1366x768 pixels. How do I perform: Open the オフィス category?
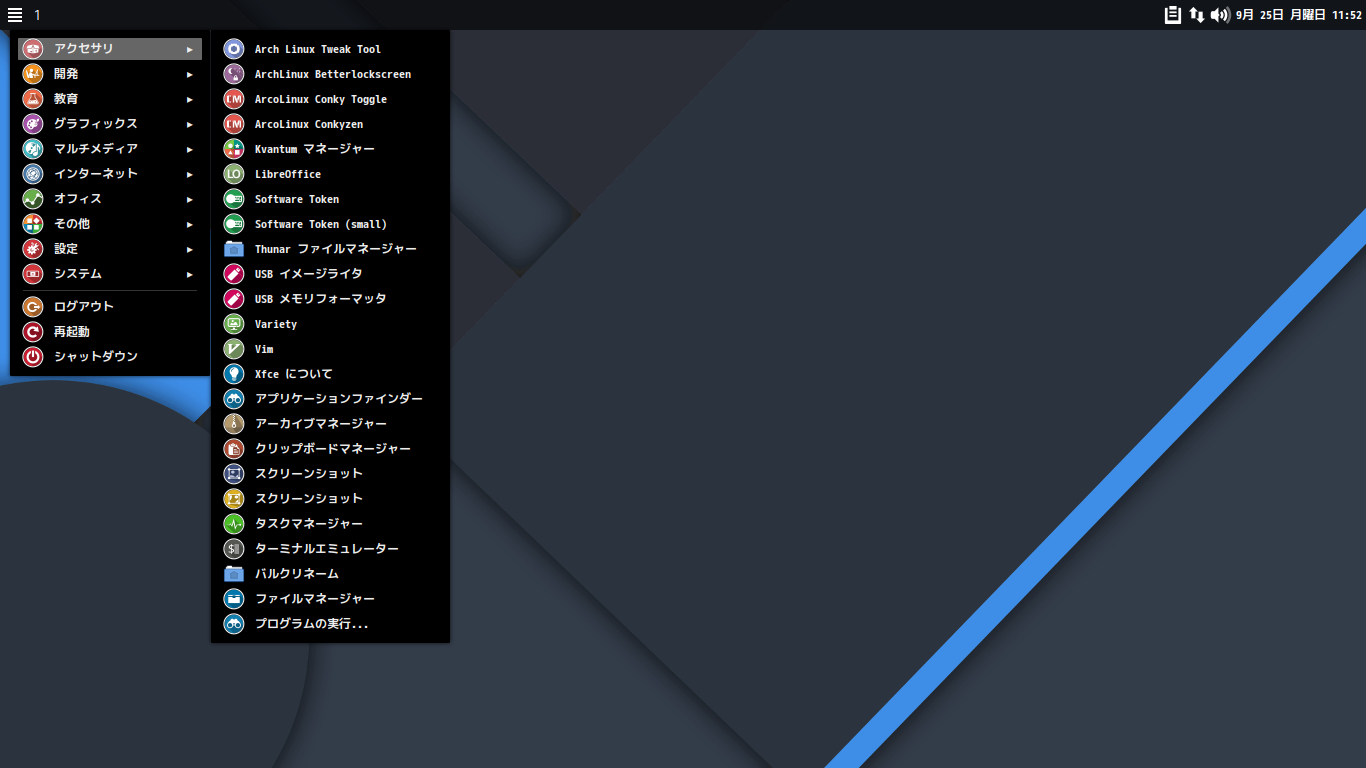coord(110,199)
